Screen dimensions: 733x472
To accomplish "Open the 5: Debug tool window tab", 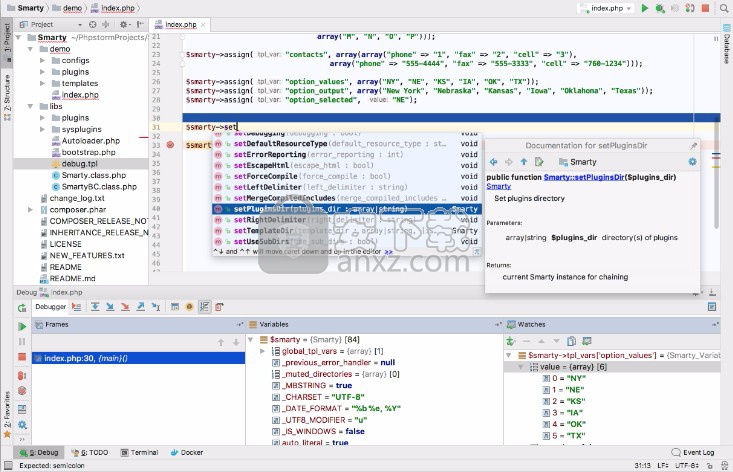I will pos(39,452).
